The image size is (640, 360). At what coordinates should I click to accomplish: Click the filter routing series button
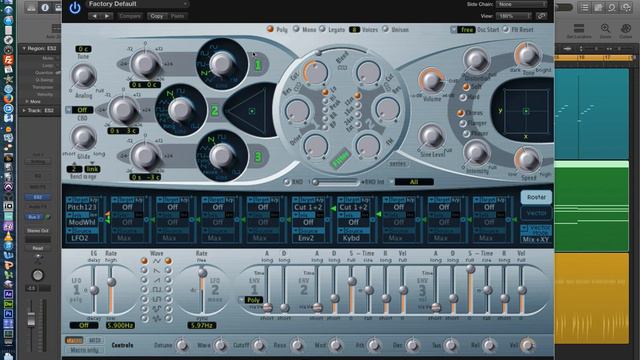397,164
